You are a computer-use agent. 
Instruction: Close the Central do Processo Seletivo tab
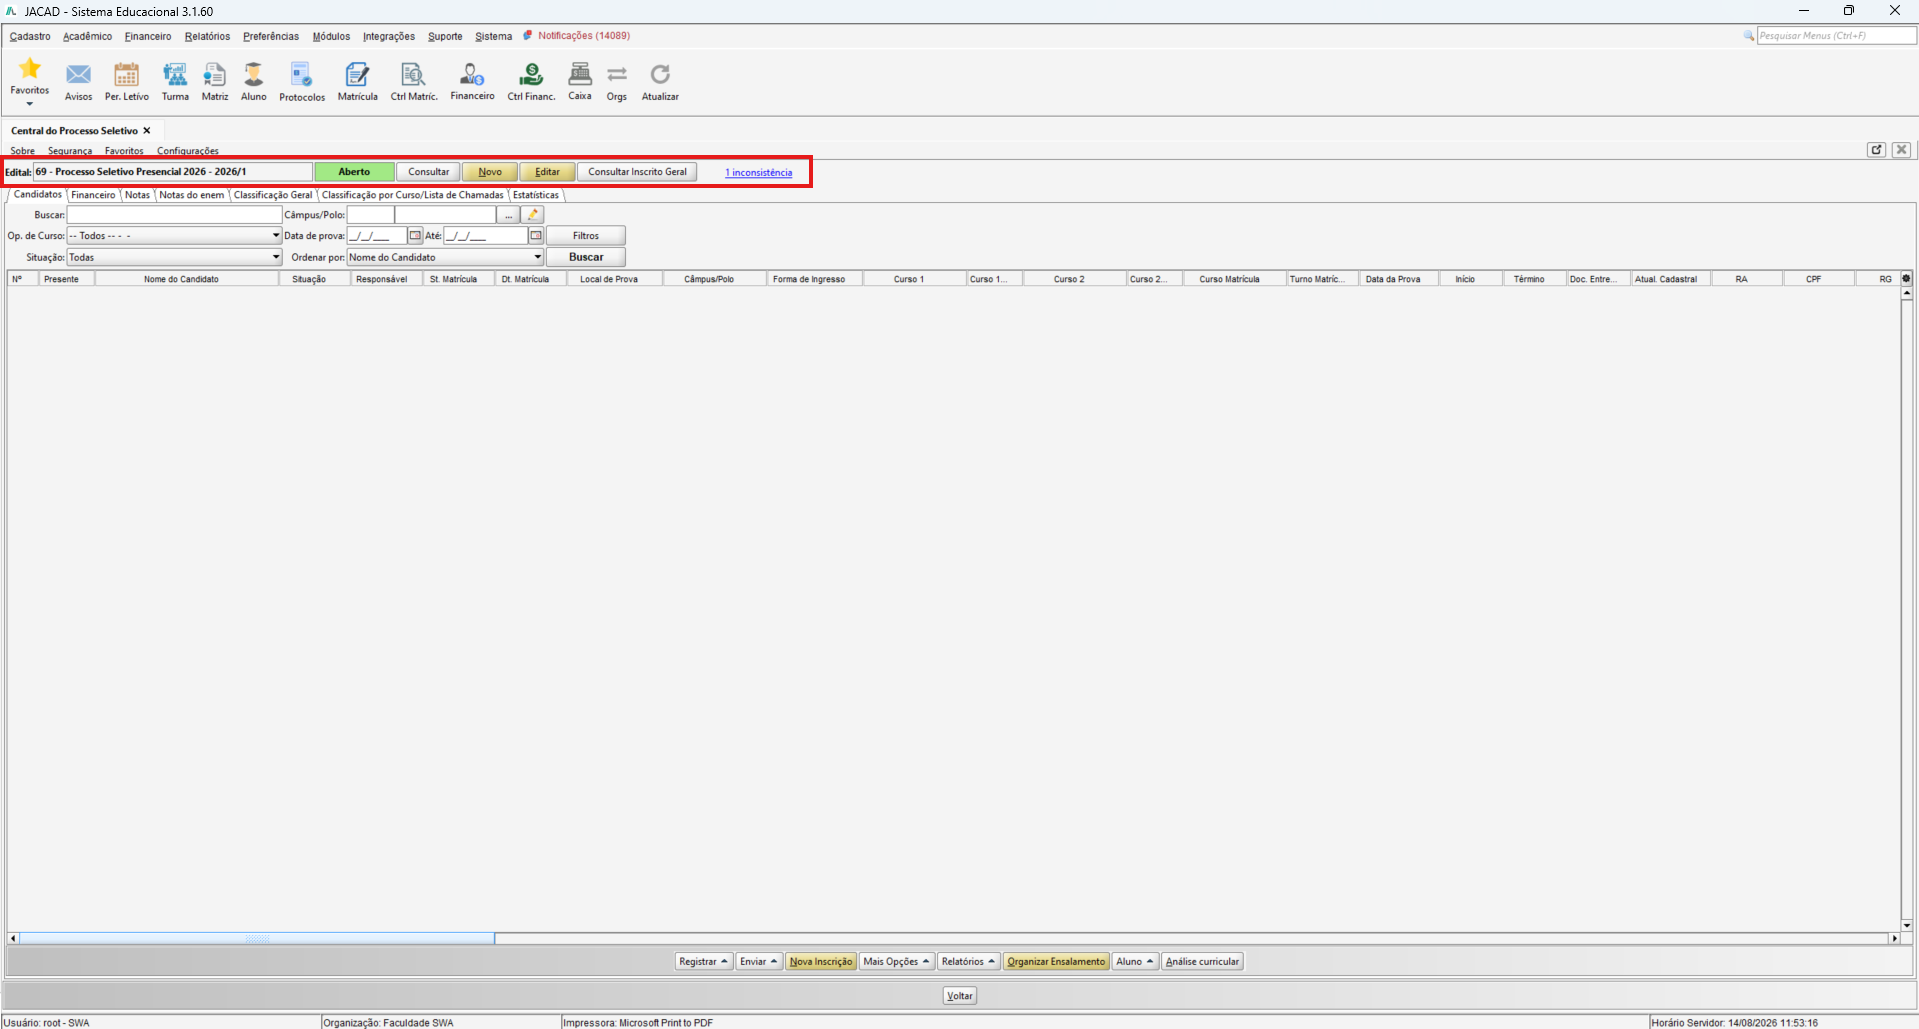click(147, 131)
